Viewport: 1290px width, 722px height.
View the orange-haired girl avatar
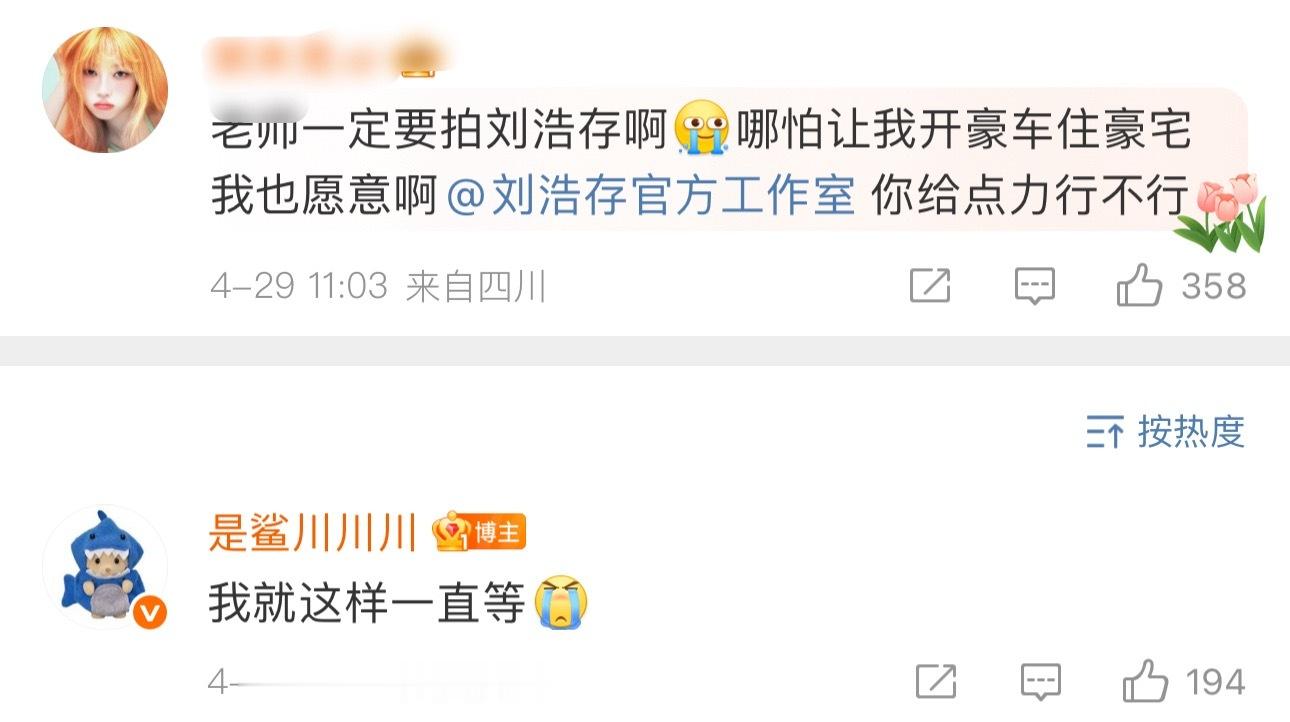(x=105, y=90)
